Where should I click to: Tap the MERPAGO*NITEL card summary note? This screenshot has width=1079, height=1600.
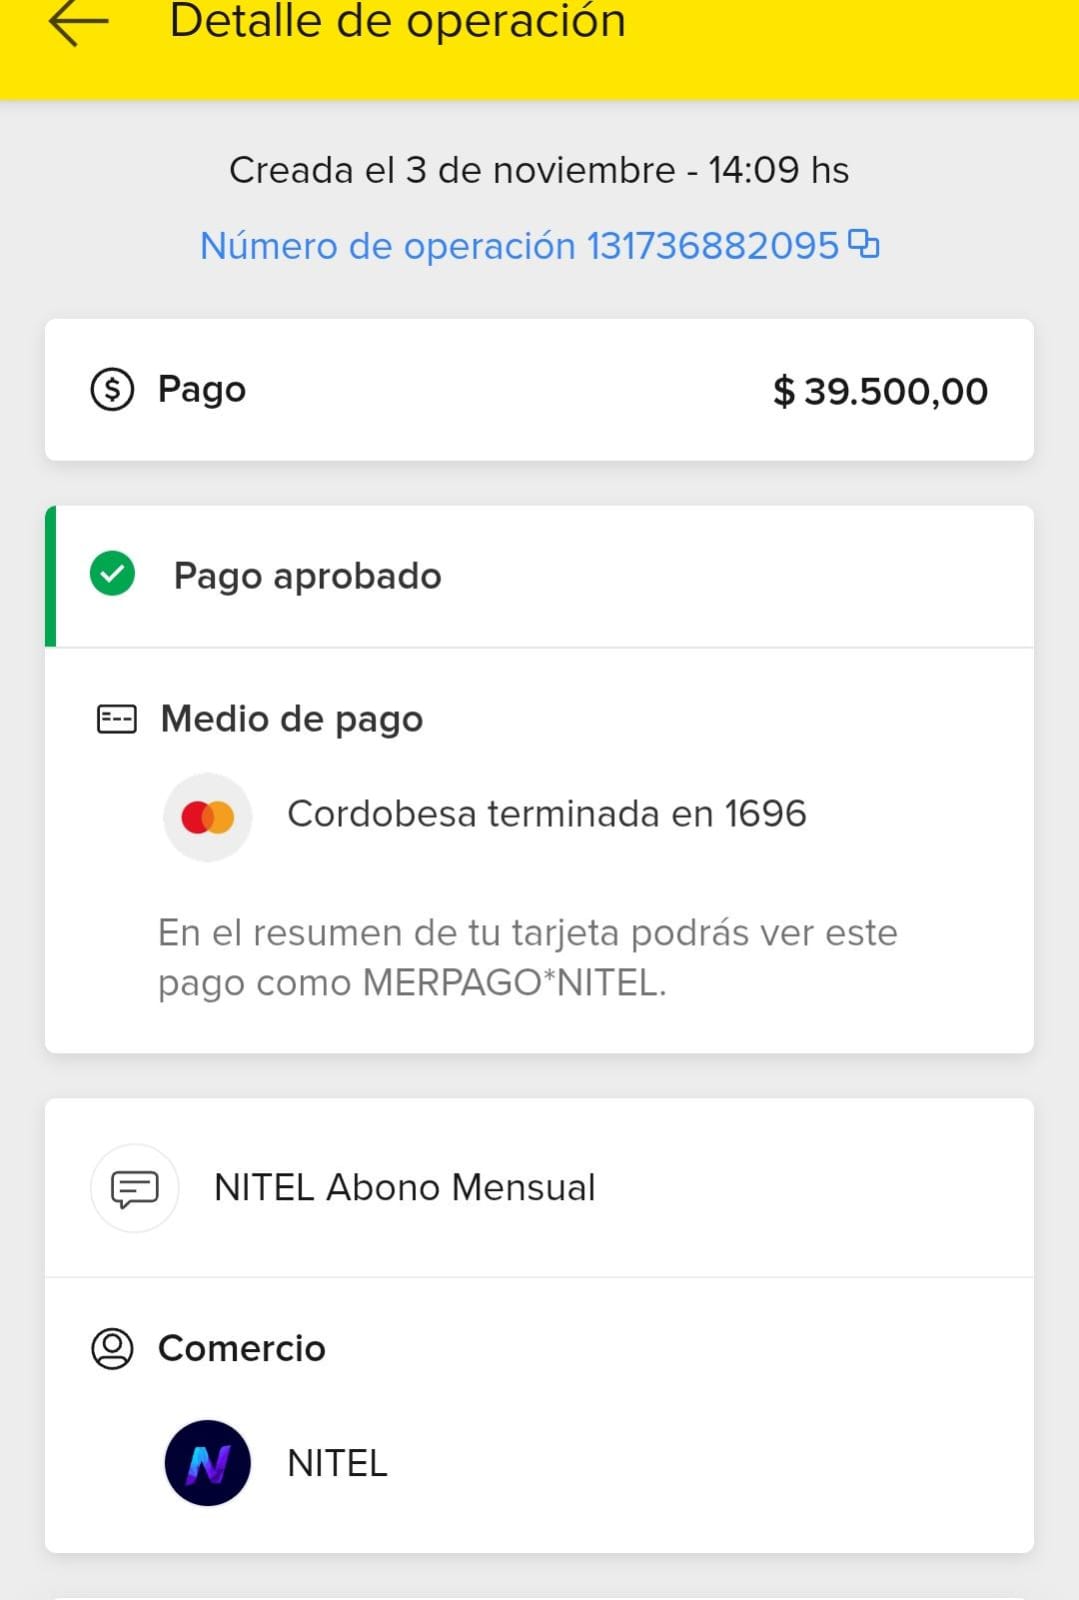pos(527,957)
